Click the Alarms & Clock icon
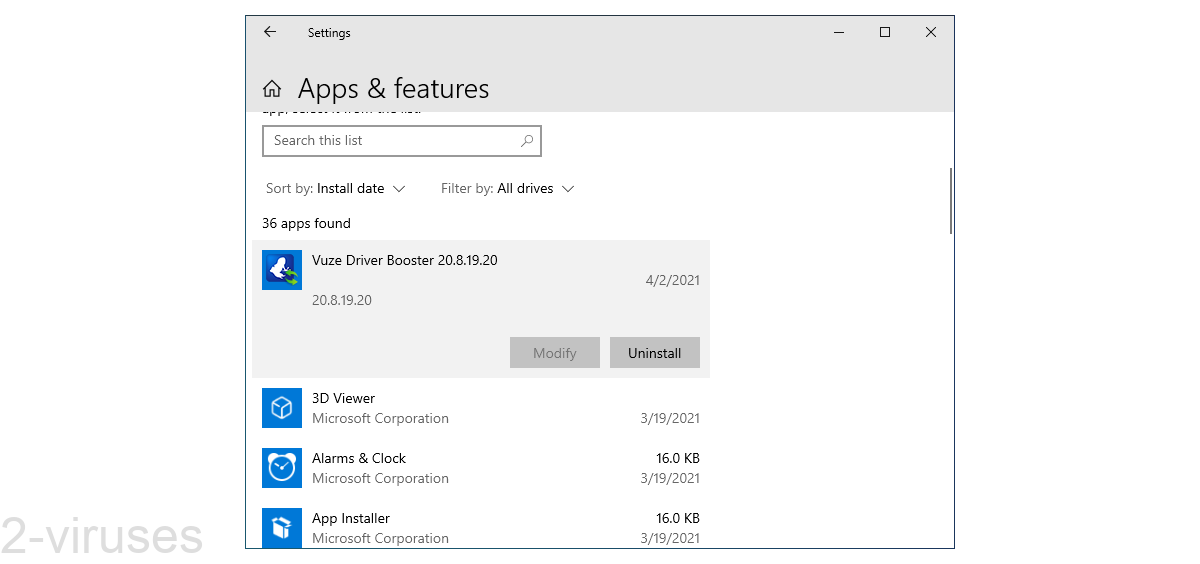The height and width of the screenshot is (564, 1200). point(282,468)
